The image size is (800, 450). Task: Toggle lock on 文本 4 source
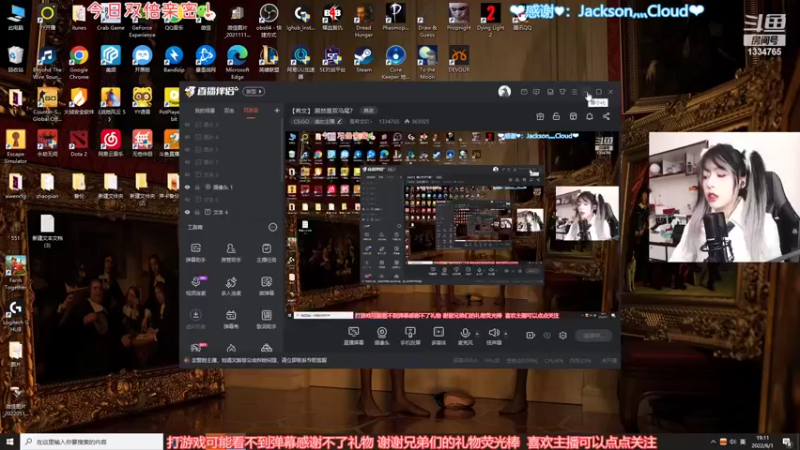pyautogui.click(x=197, y=212)
